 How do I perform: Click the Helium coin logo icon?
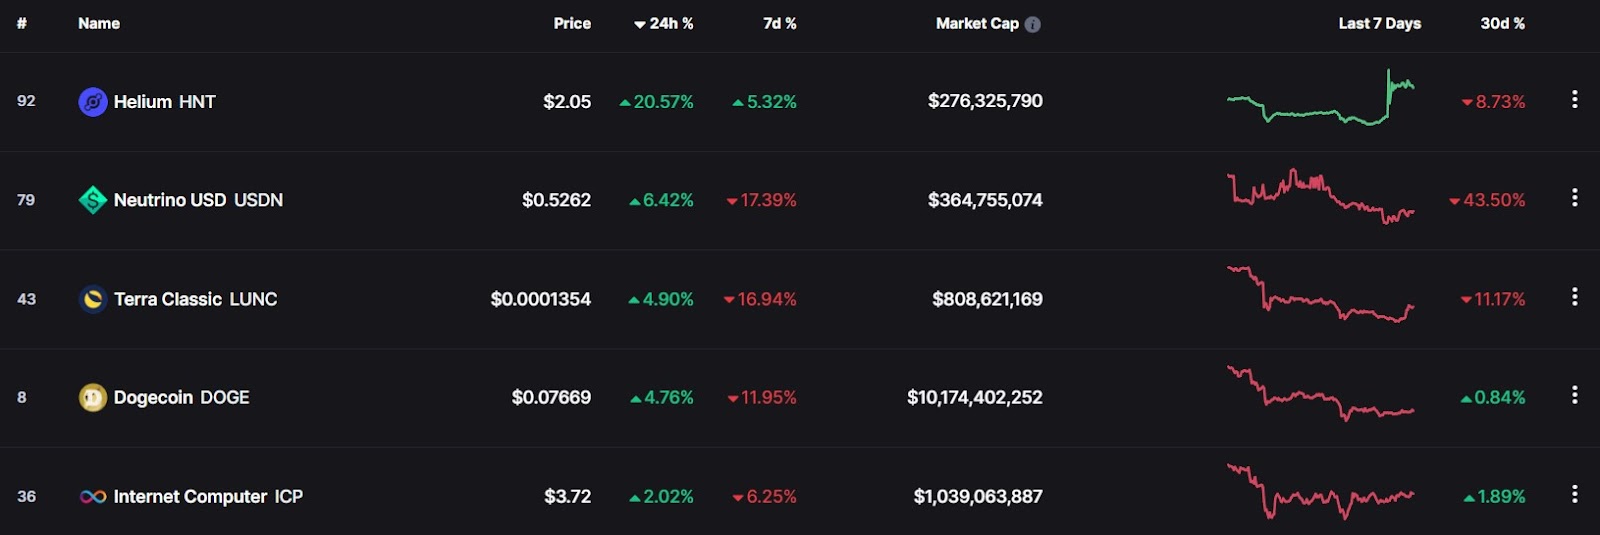click(93, 102)
